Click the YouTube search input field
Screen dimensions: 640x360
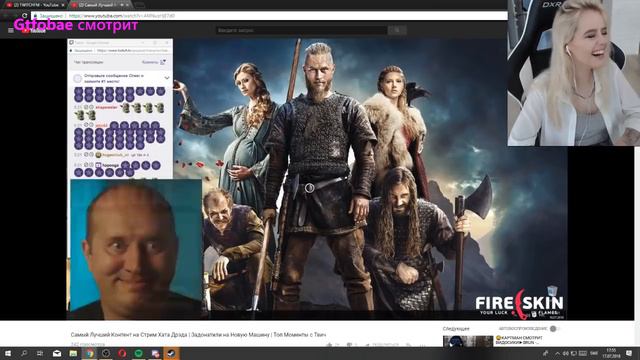tap(302, 30)
